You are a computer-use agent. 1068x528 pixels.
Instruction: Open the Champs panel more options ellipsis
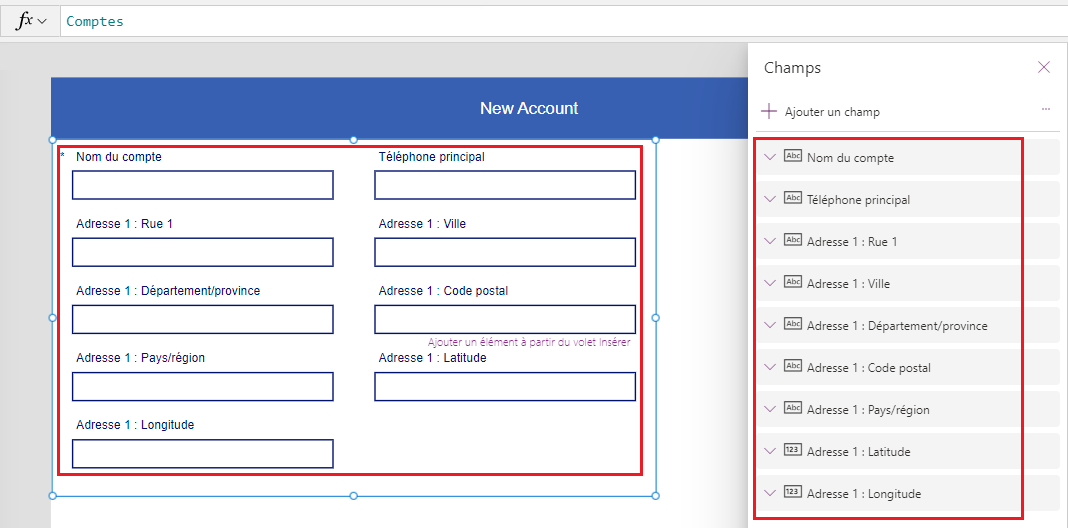1046,109
